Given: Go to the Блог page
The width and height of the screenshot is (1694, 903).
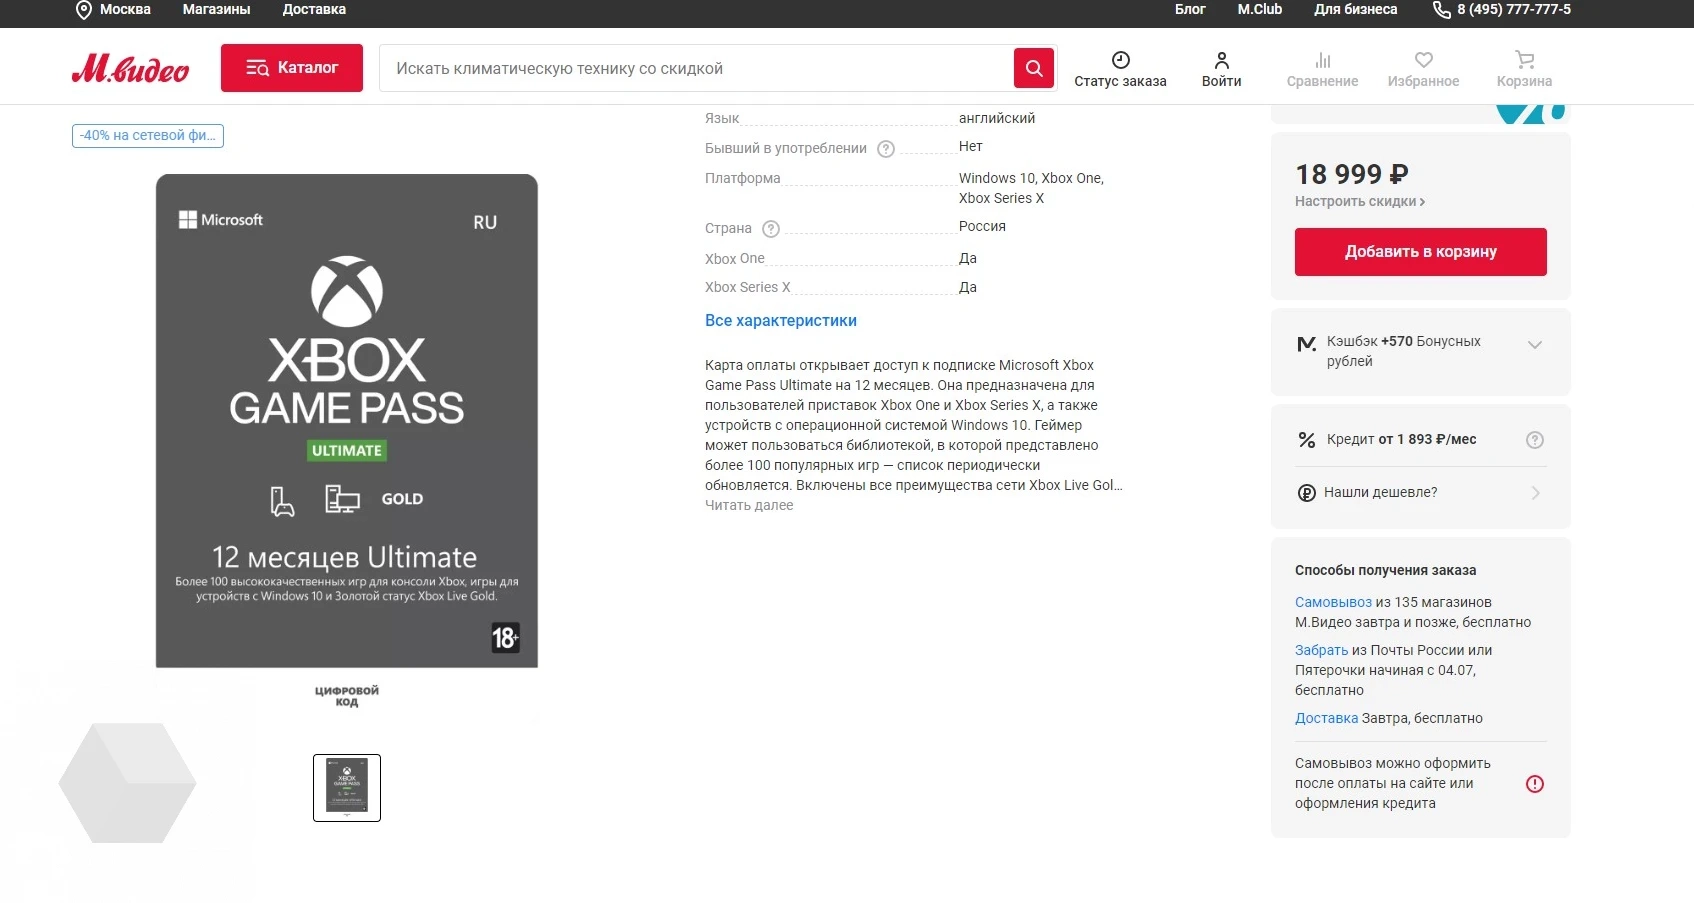Looking at the screenshot, I should tap(1190, 9).
